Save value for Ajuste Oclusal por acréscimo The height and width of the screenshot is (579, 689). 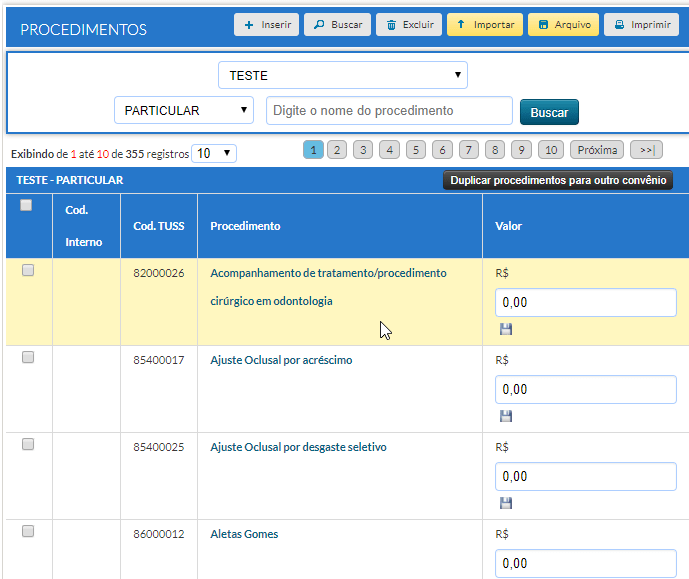(506, 416)
